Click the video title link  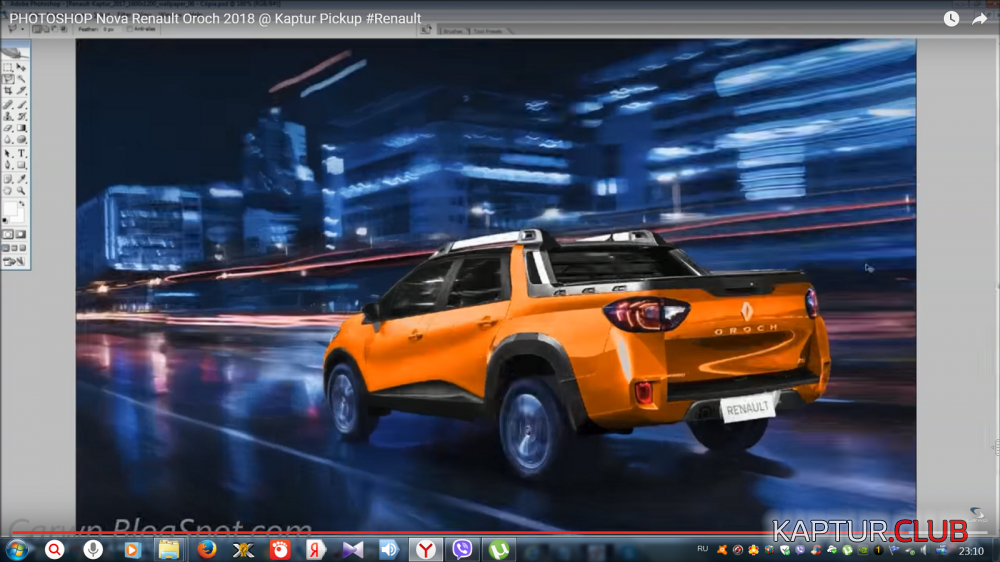click(215, 18)
